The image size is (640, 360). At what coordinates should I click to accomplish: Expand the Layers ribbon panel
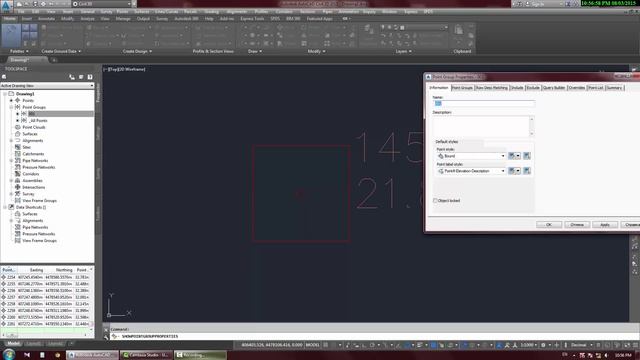pos(404,51)
